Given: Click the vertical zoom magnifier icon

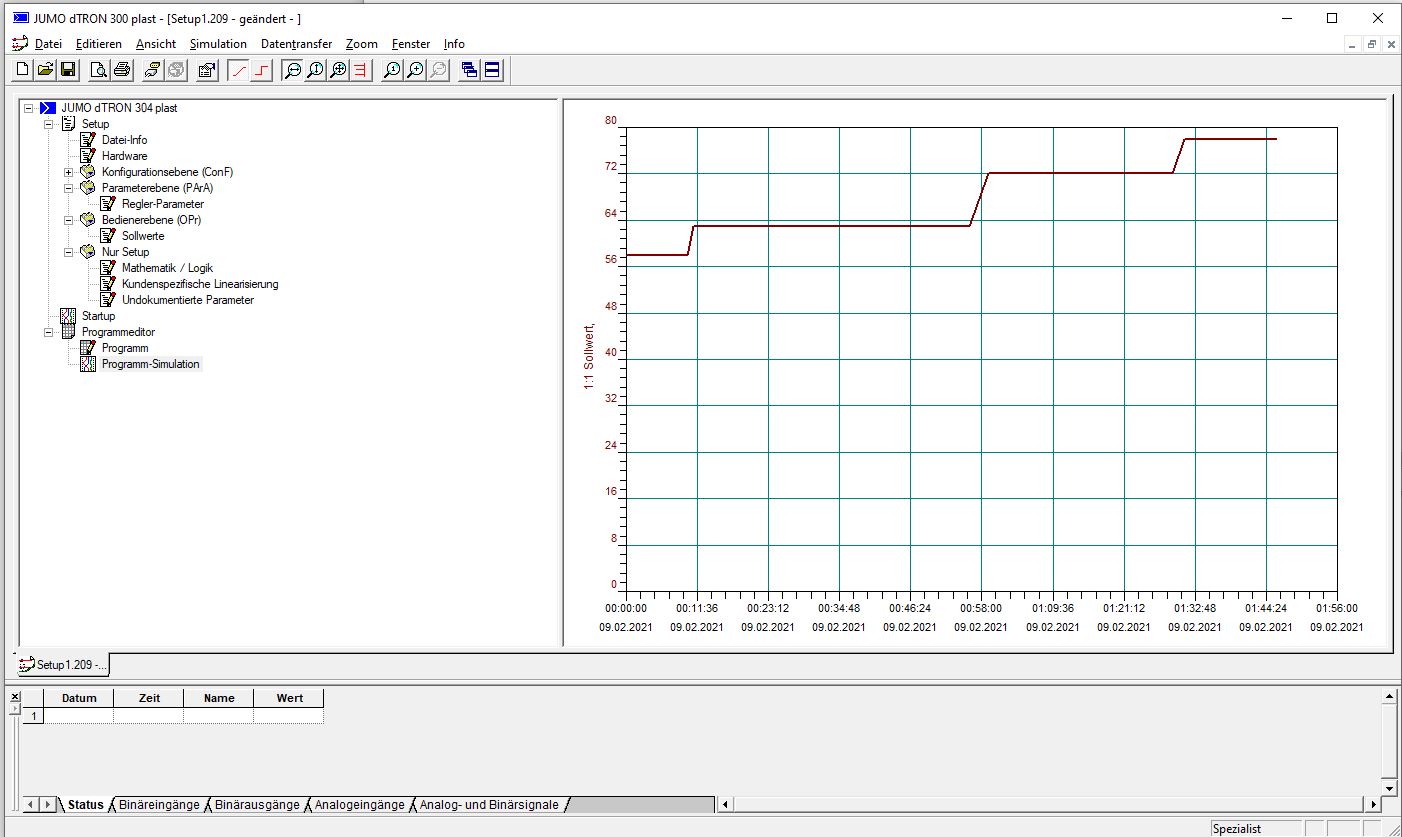Looking at the screenshot, I should tap(315, 70).
